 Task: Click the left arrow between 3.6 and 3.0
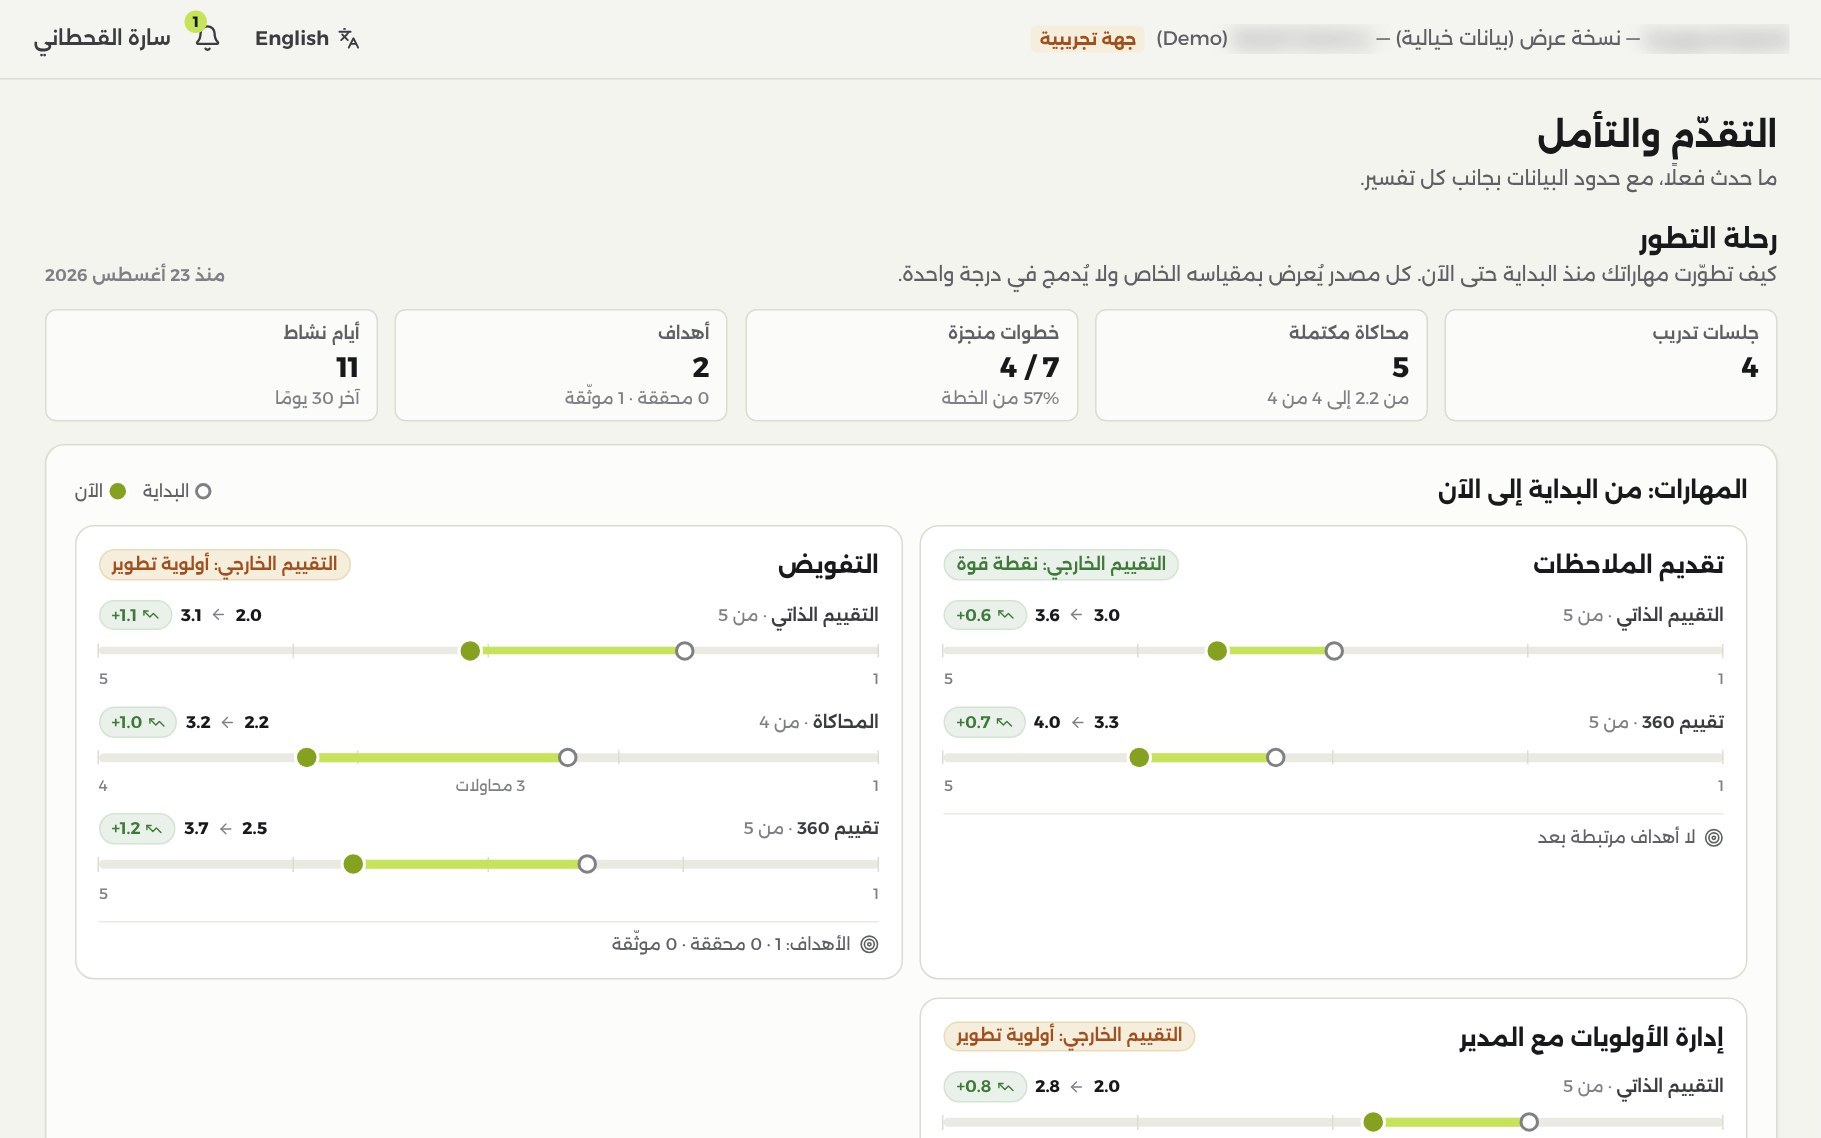pyautogui.click(x=1076, y=615)
